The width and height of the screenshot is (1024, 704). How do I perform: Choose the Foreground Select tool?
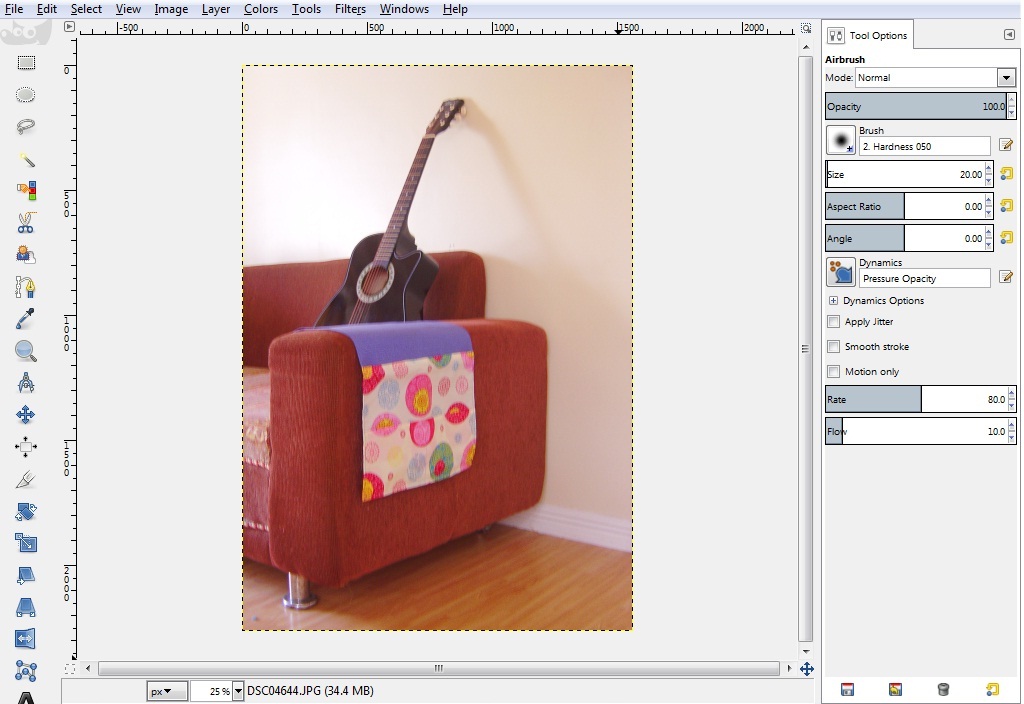tap(26, 255)
